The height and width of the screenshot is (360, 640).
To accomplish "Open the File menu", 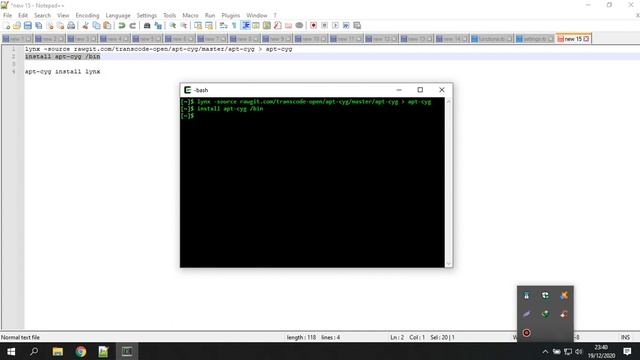I will [7, 16].
